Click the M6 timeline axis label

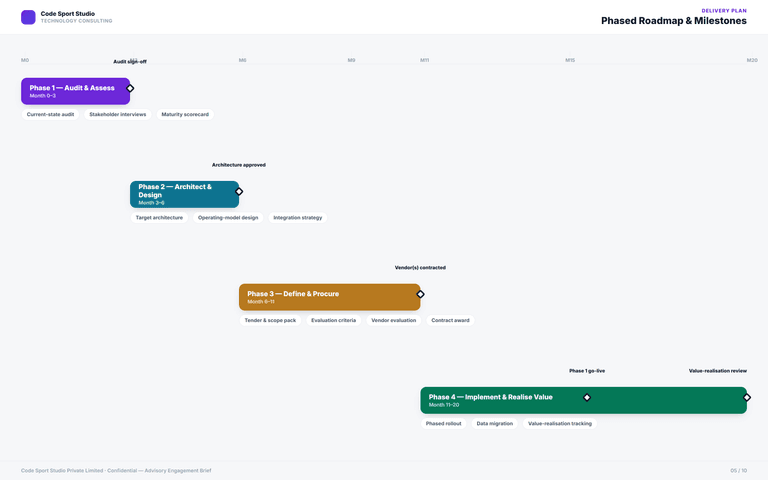242,60
